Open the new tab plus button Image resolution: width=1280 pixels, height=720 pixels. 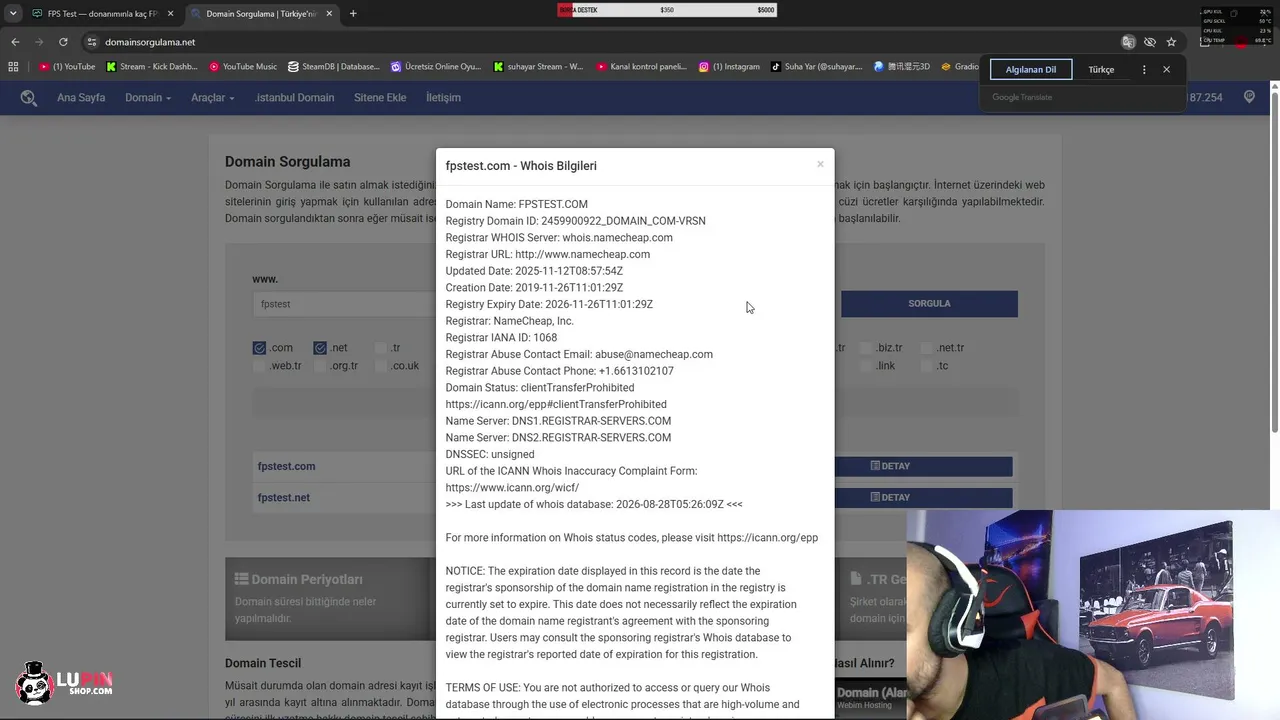point(353,14)
